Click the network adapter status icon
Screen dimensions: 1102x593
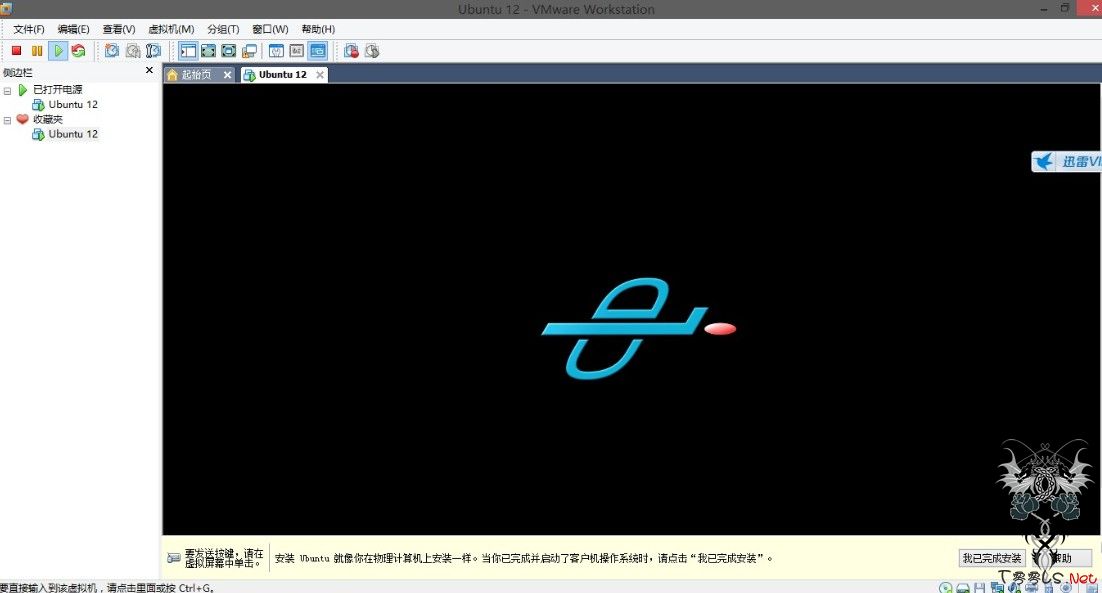click(997, 588)
